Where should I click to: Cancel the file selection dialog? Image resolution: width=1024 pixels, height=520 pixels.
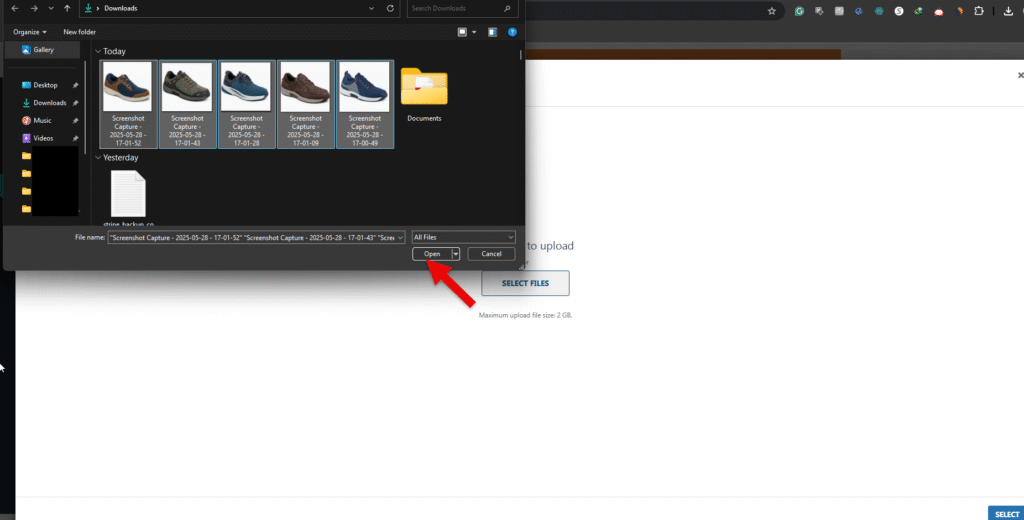pyautogui.click(x=491, y=254)
